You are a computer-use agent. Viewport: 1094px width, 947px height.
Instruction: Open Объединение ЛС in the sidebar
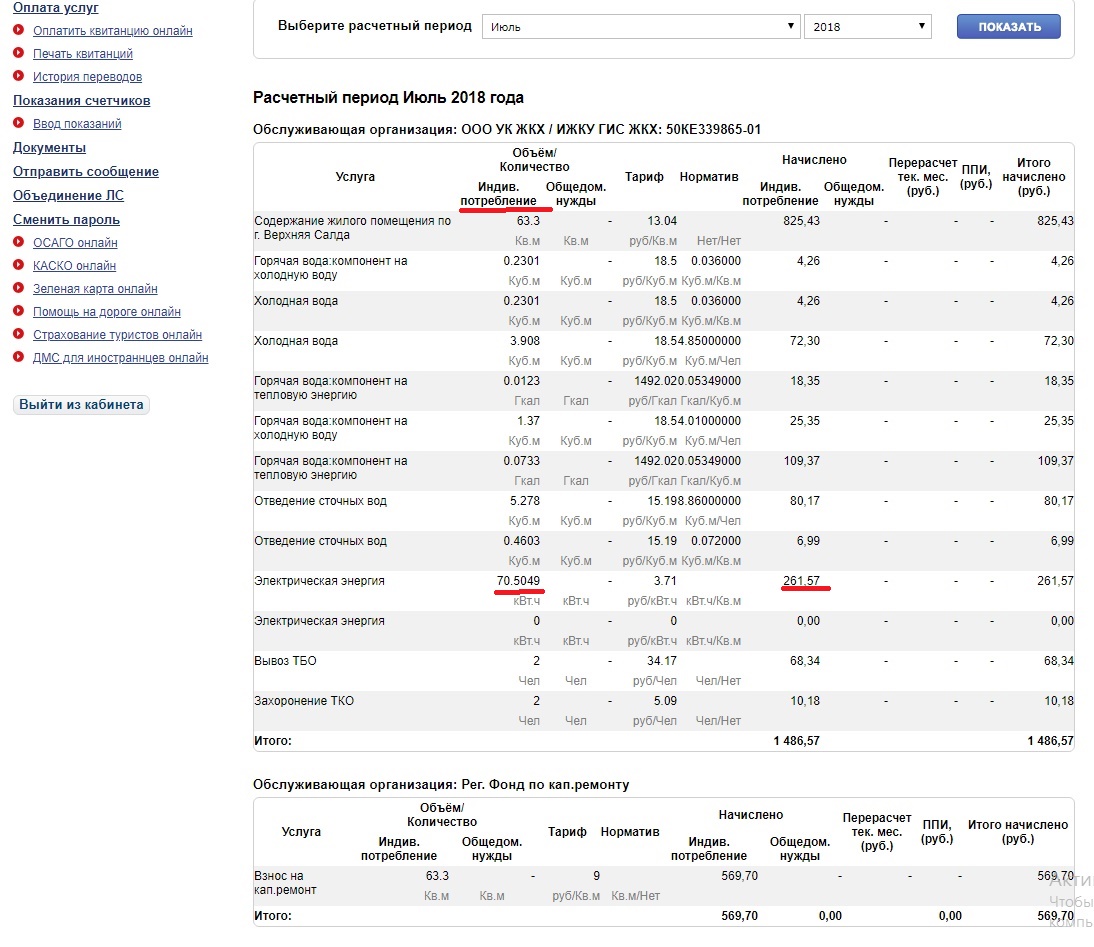[68, 195]
